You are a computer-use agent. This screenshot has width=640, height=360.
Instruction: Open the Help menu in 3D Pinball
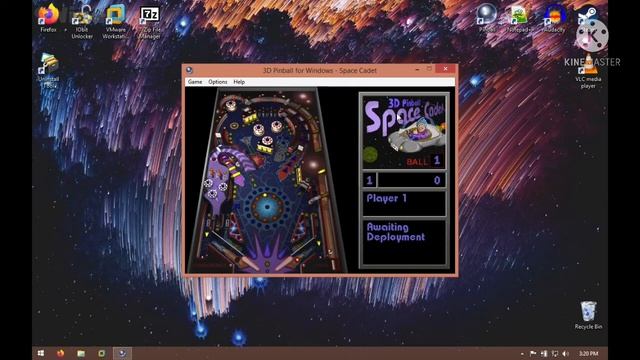pyautogui.click(x=239, y=82)
